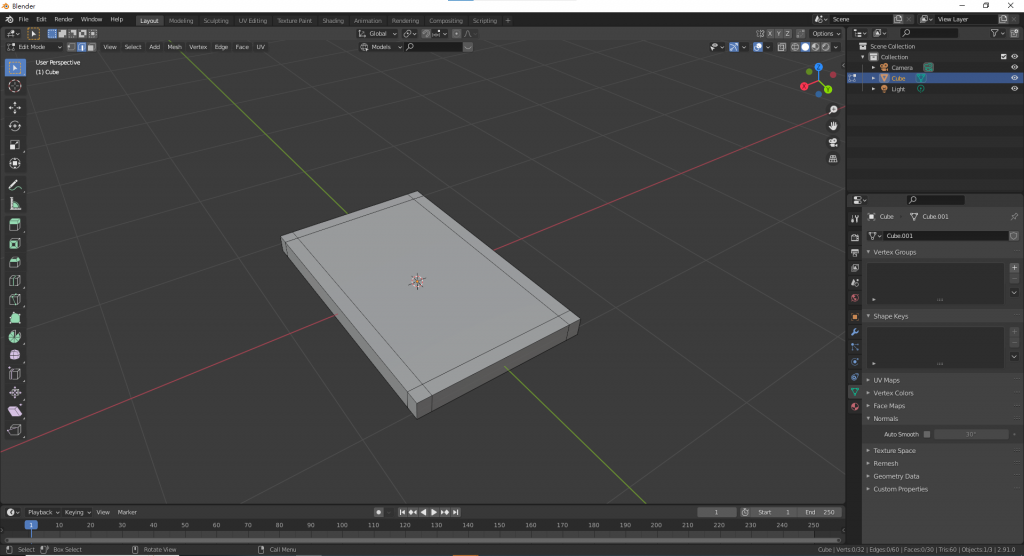Activate the Move tool
This screenshot has height=556, width=1024.
[15, 107]
